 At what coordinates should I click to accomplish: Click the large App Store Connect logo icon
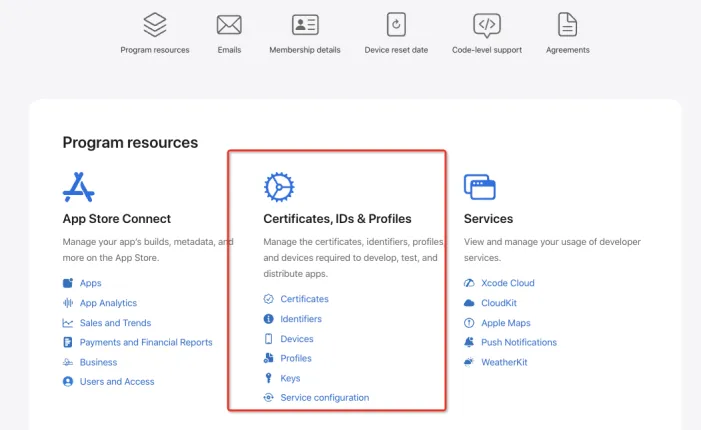tap(79, 187)
